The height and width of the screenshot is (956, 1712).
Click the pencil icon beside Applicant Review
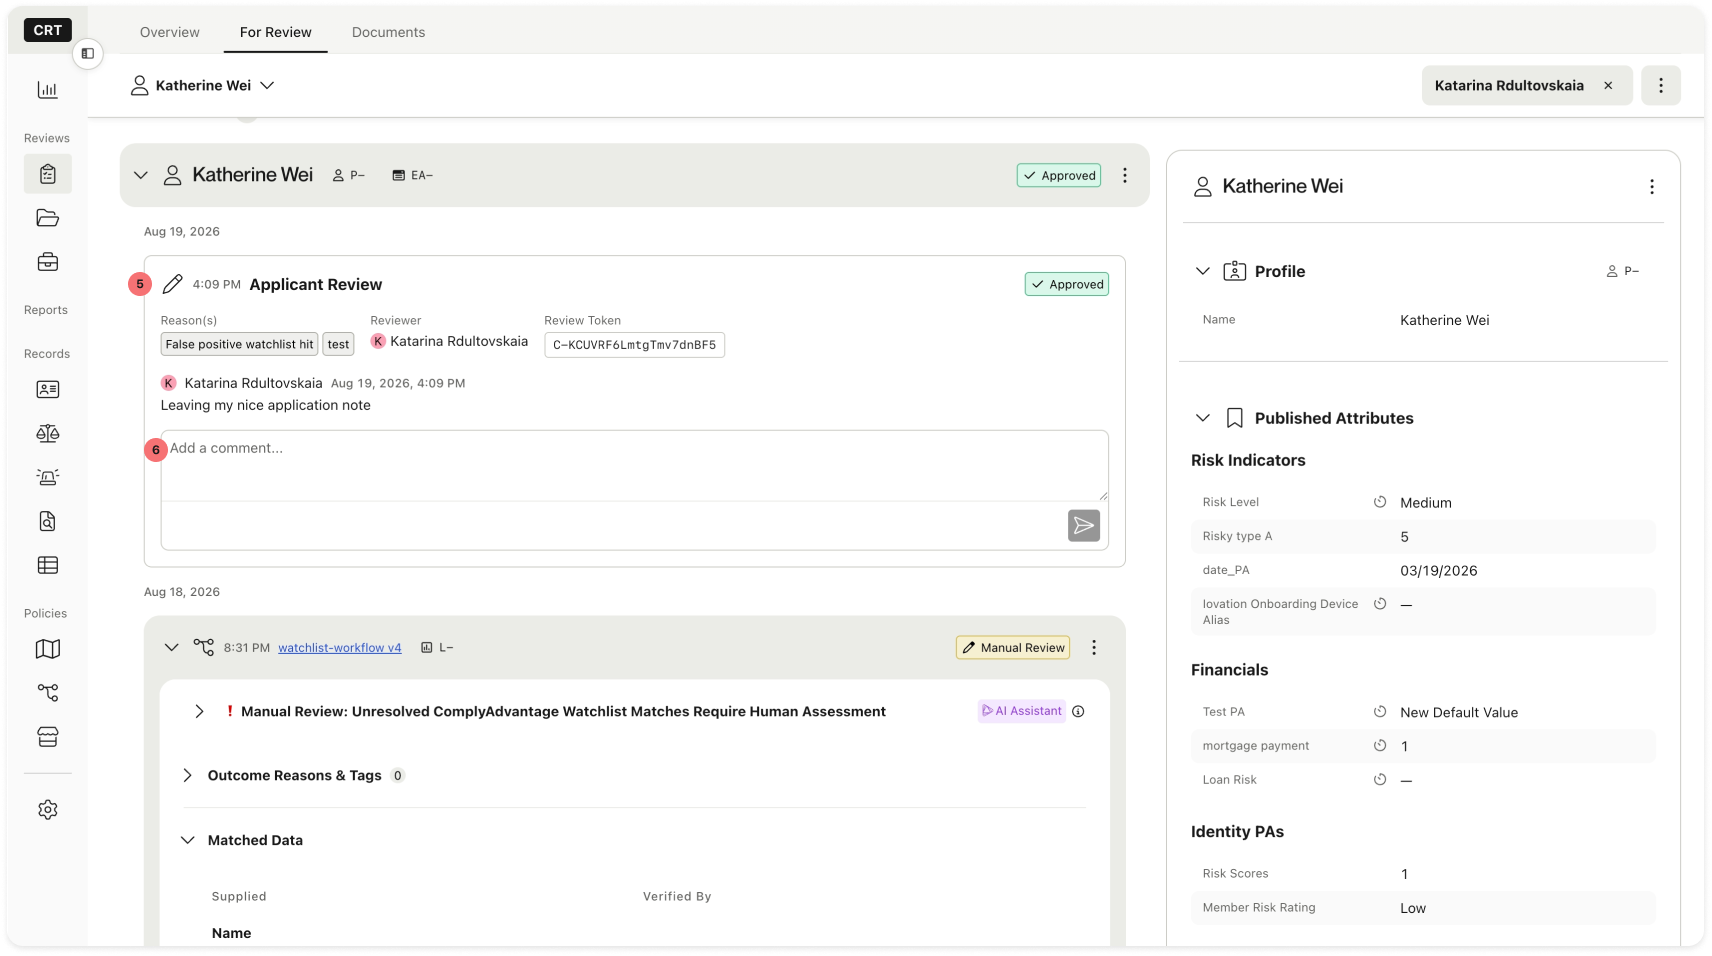(x=172, y=284)
